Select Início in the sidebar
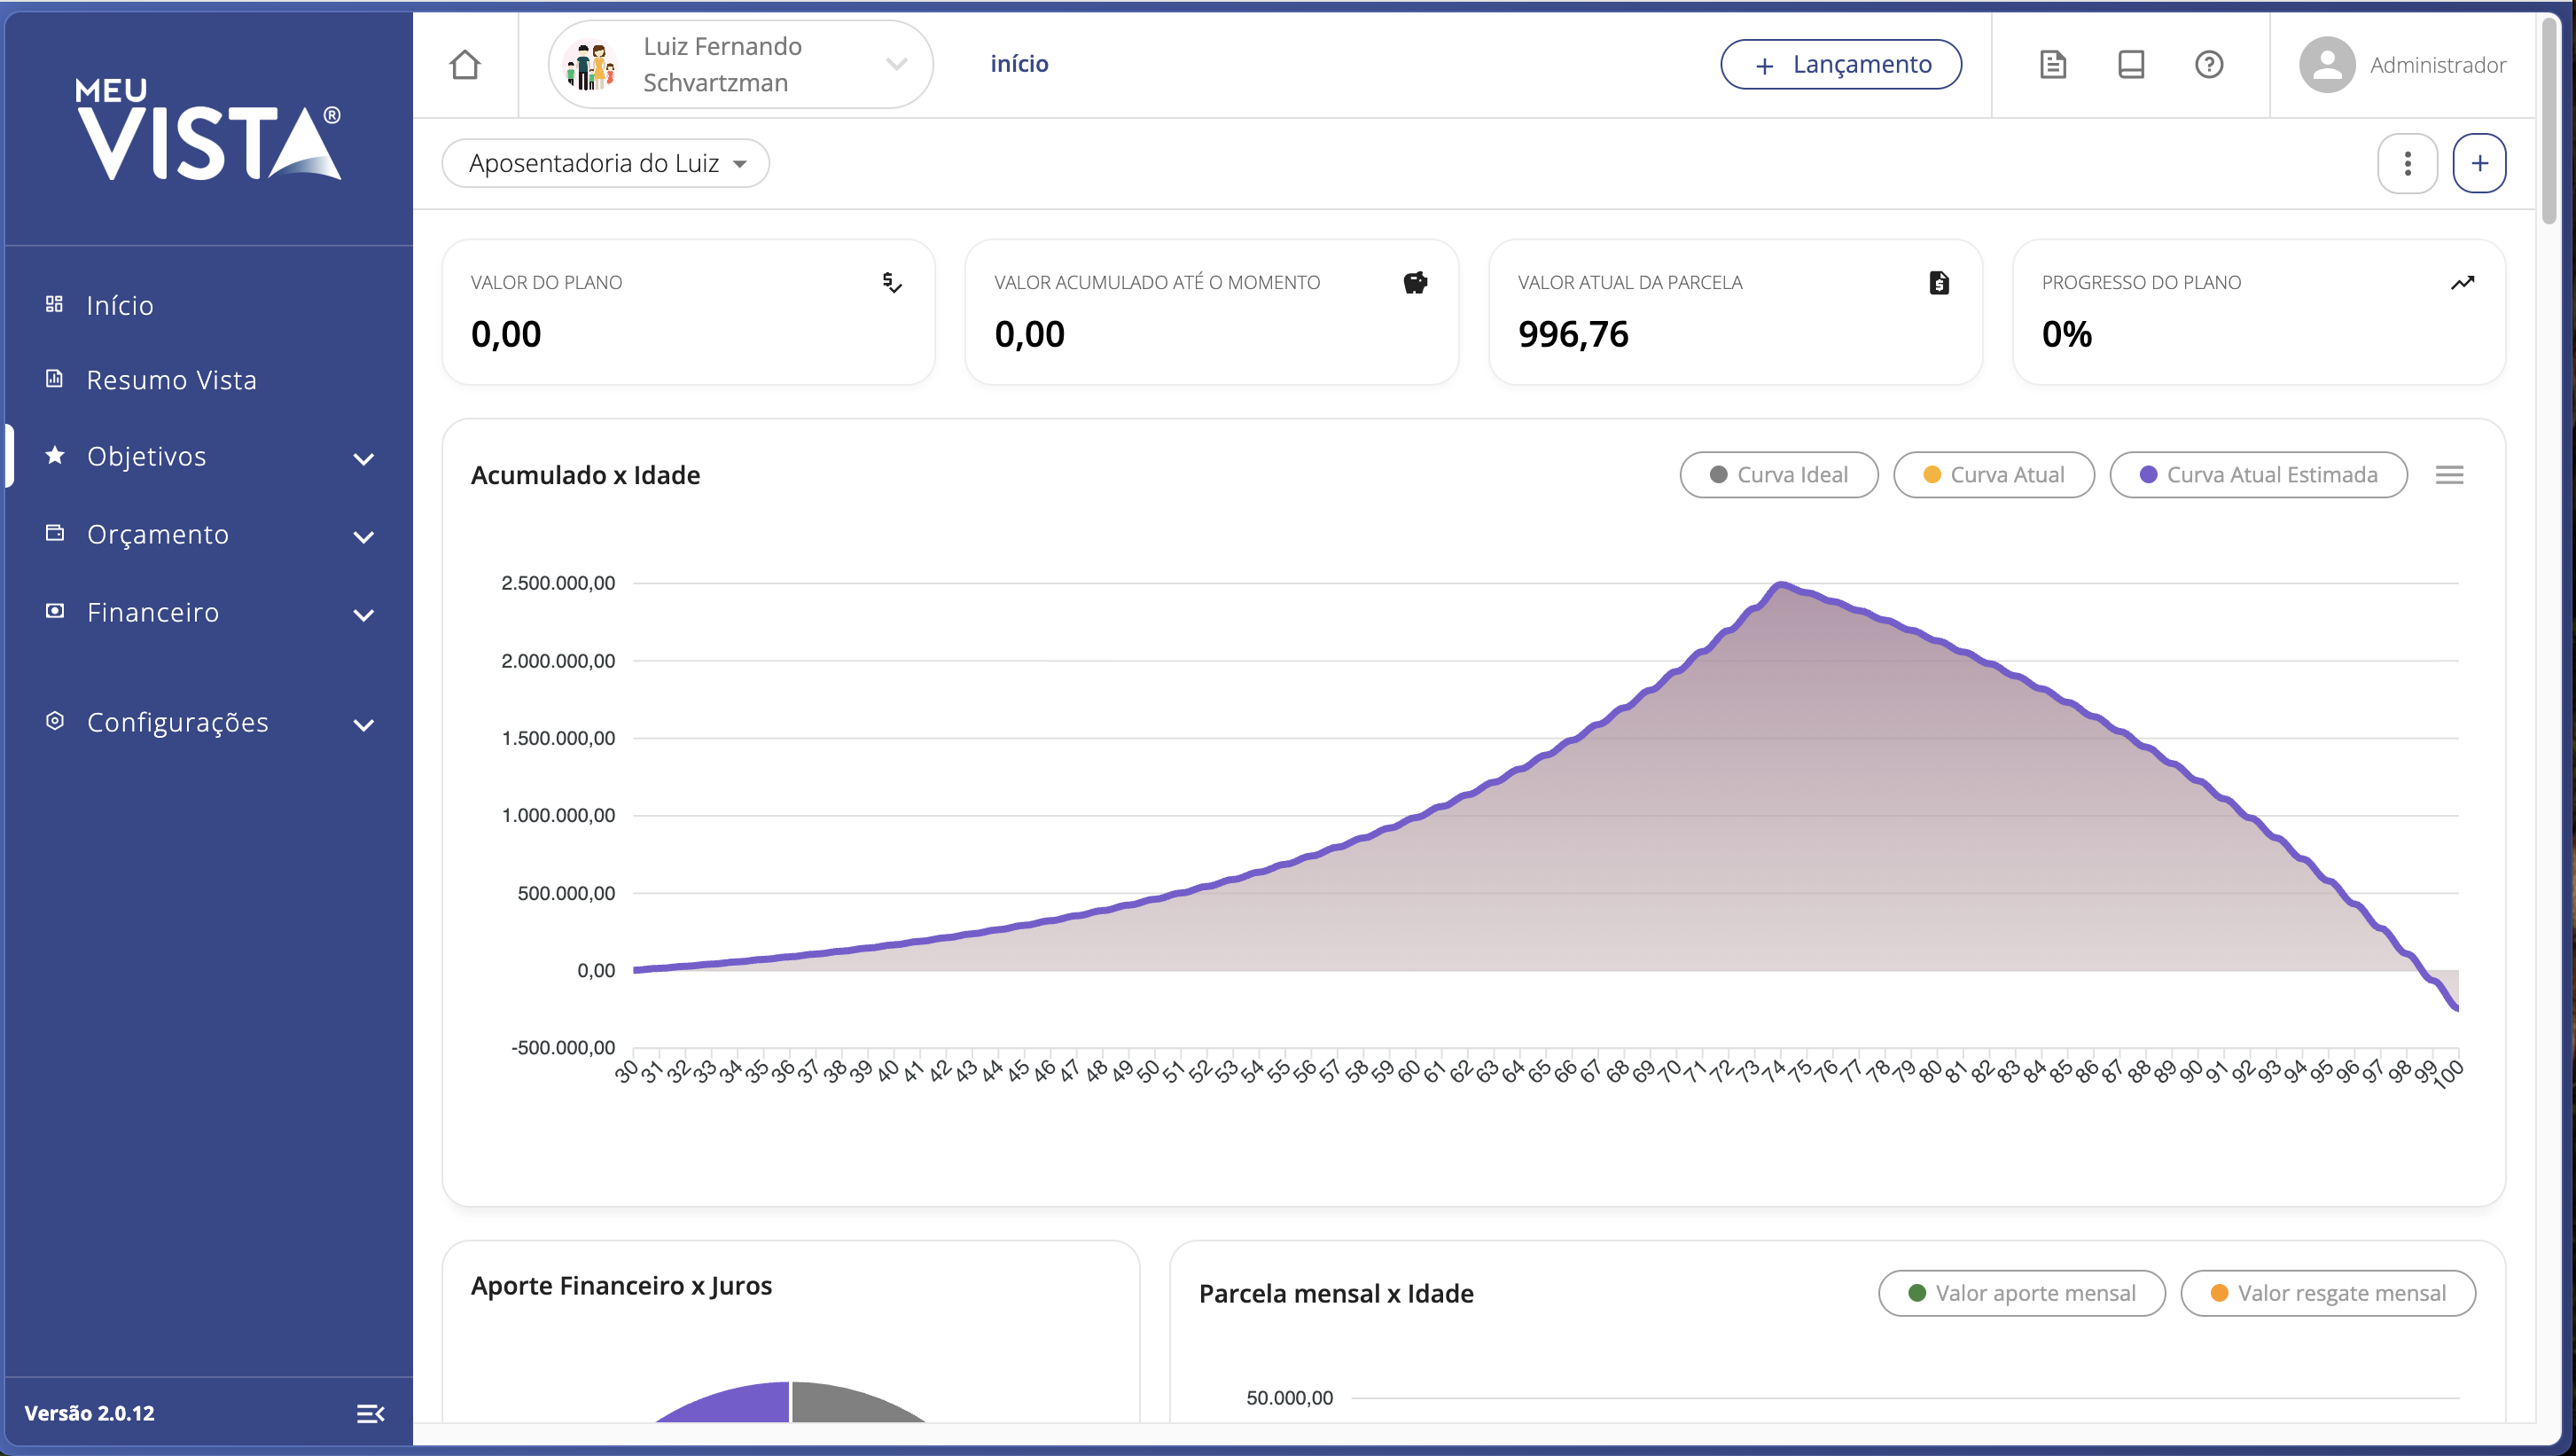This screenshot has height=1456, width=2576. coord(120,305)
